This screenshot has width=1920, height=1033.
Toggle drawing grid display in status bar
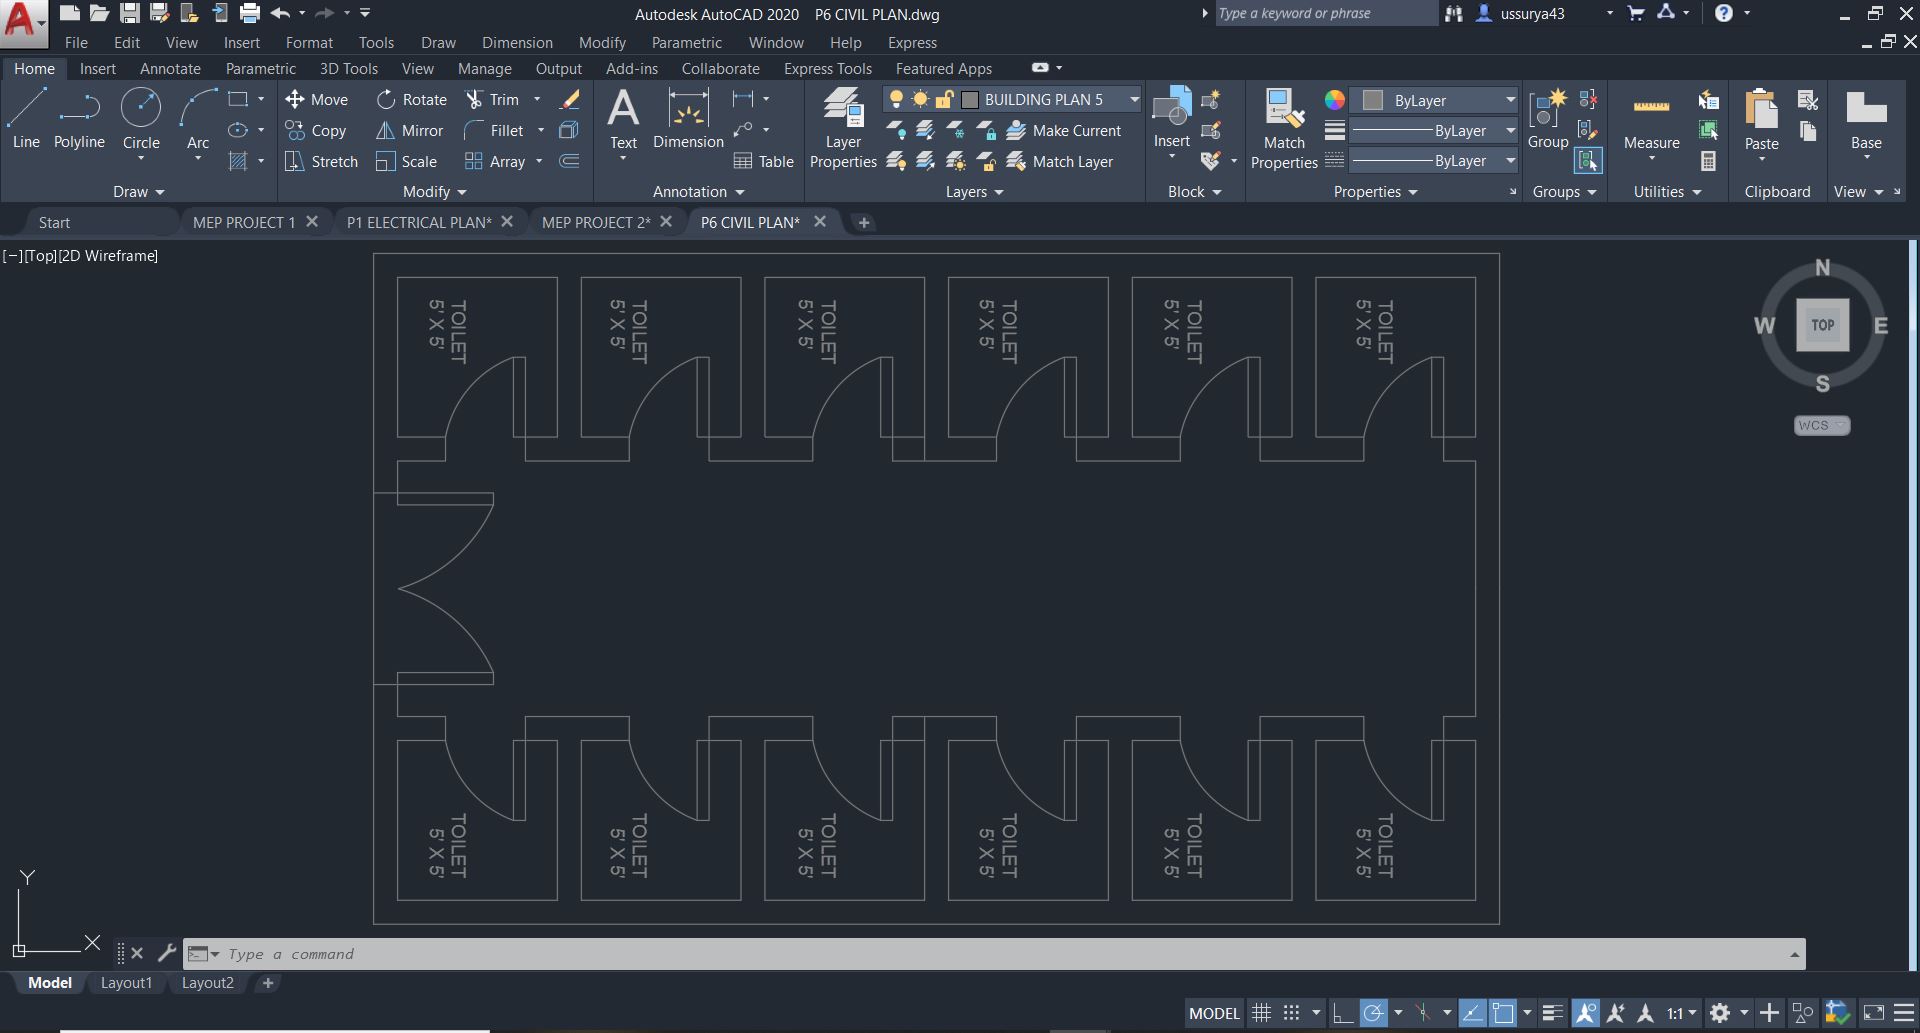click(x=1262, y=1013)
